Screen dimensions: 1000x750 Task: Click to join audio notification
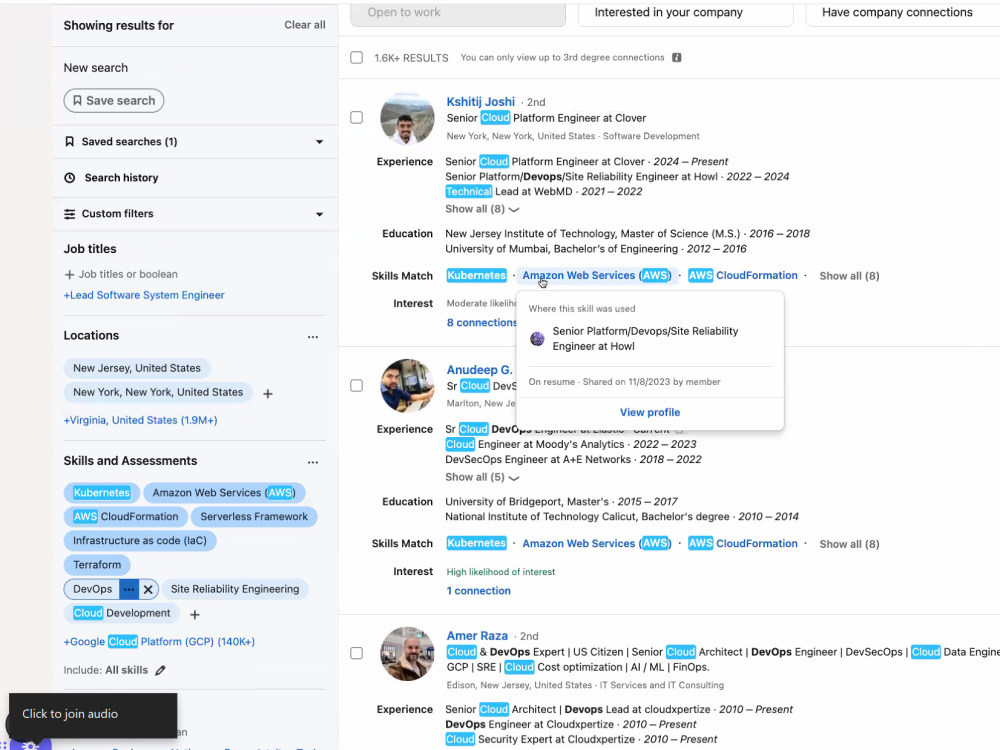click(x=93, y=714)
